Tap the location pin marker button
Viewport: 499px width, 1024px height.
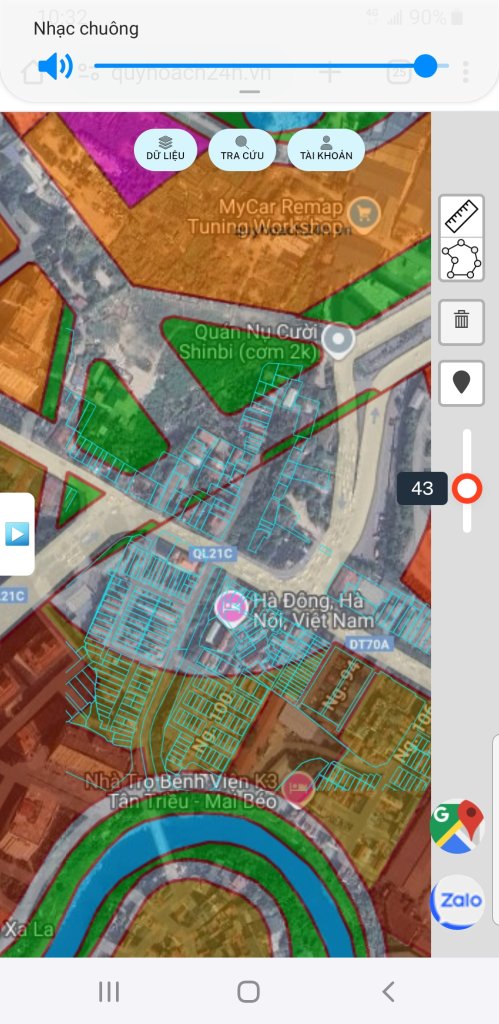461,383
